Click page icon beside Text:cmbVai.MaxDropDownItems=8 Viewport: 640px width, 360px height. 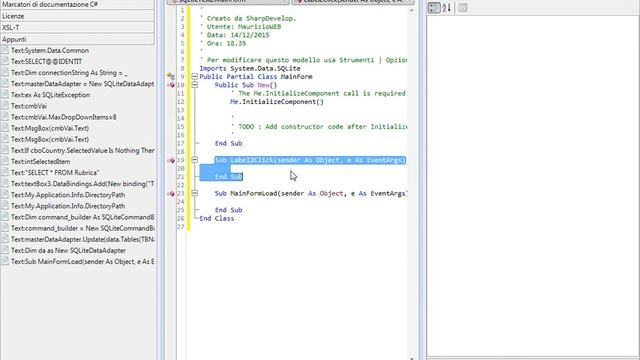point(5,117)
